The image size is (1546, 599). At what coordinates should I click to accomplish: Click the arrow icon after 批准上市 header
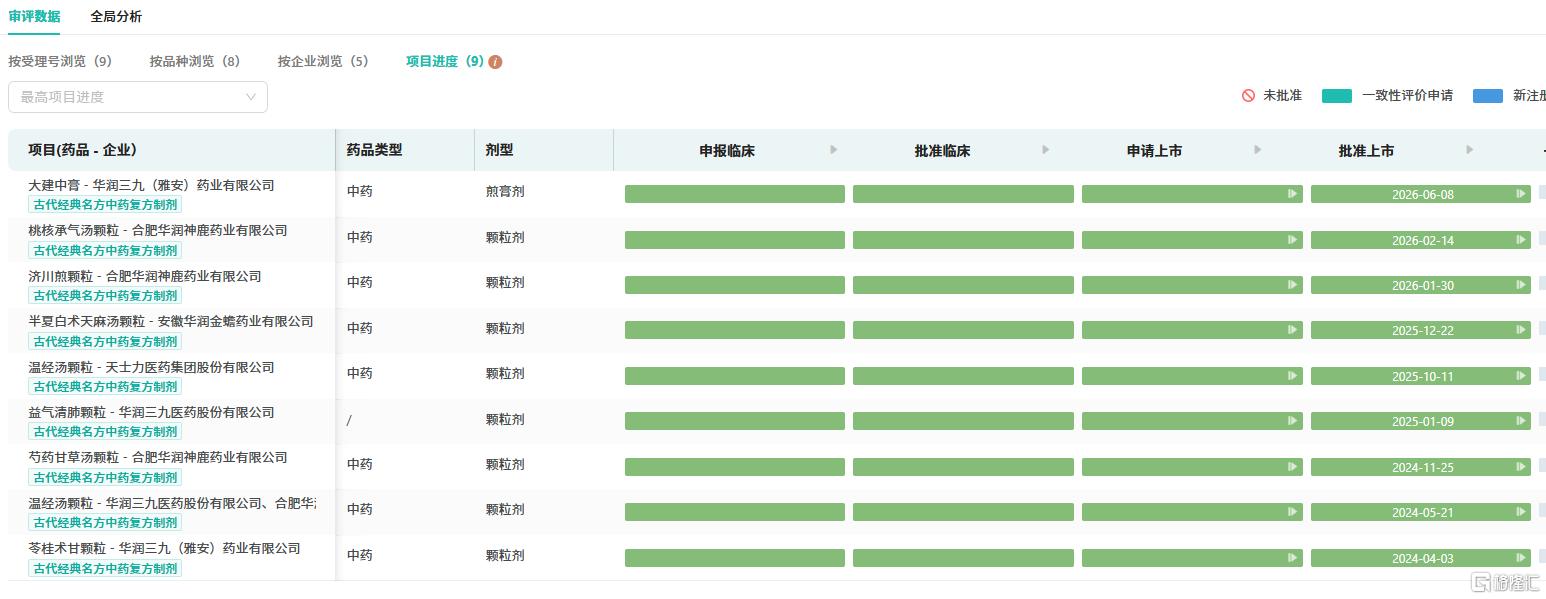click(1470, 150)
